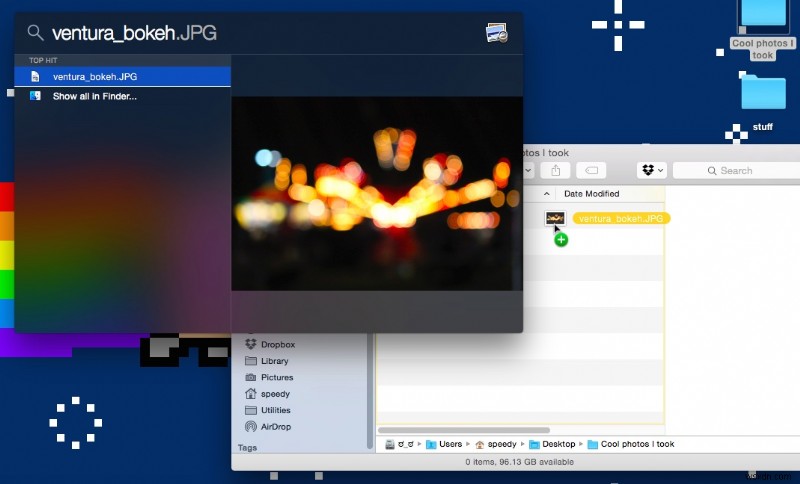This screenshot has width=800, height=484.
Task: Click the Library folder icon in sidebar
Action: (251, 361)
